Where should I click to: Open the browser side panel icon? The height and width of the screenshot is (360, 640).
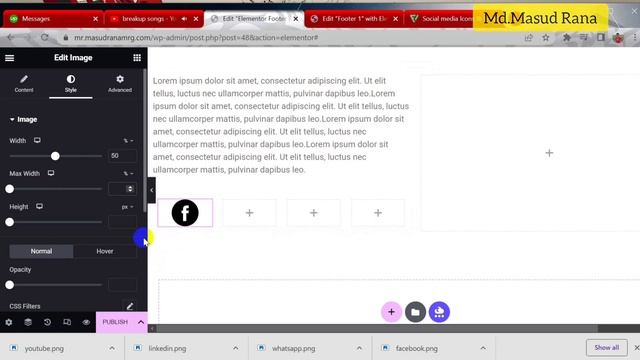coord(600,38)
